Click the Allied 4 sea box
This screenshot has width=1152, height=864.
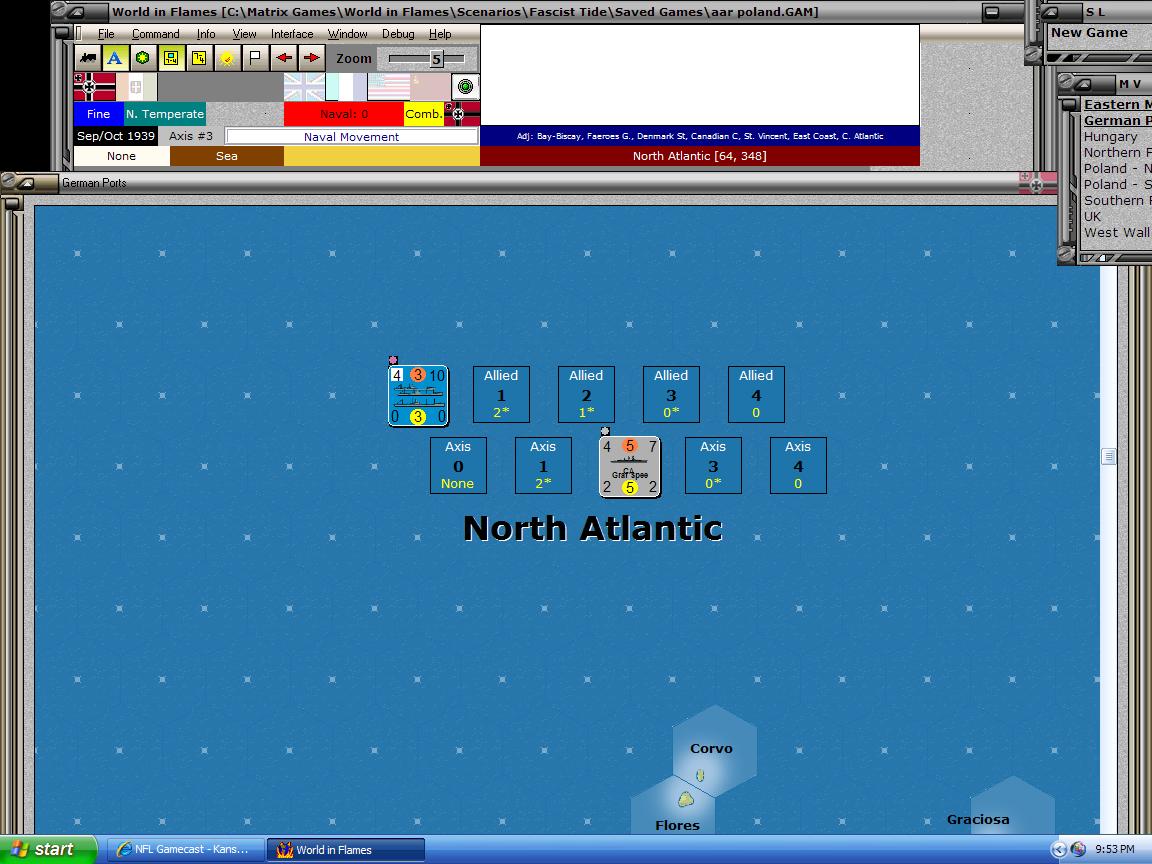[x=756, y=395]
